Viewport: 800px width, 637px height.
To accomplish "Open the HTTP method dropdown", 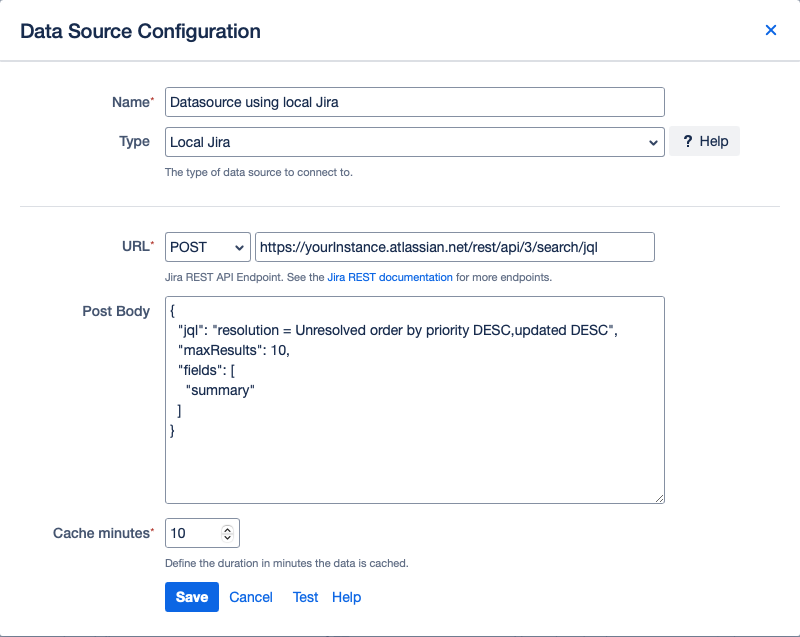I will [x=207, y=247].
